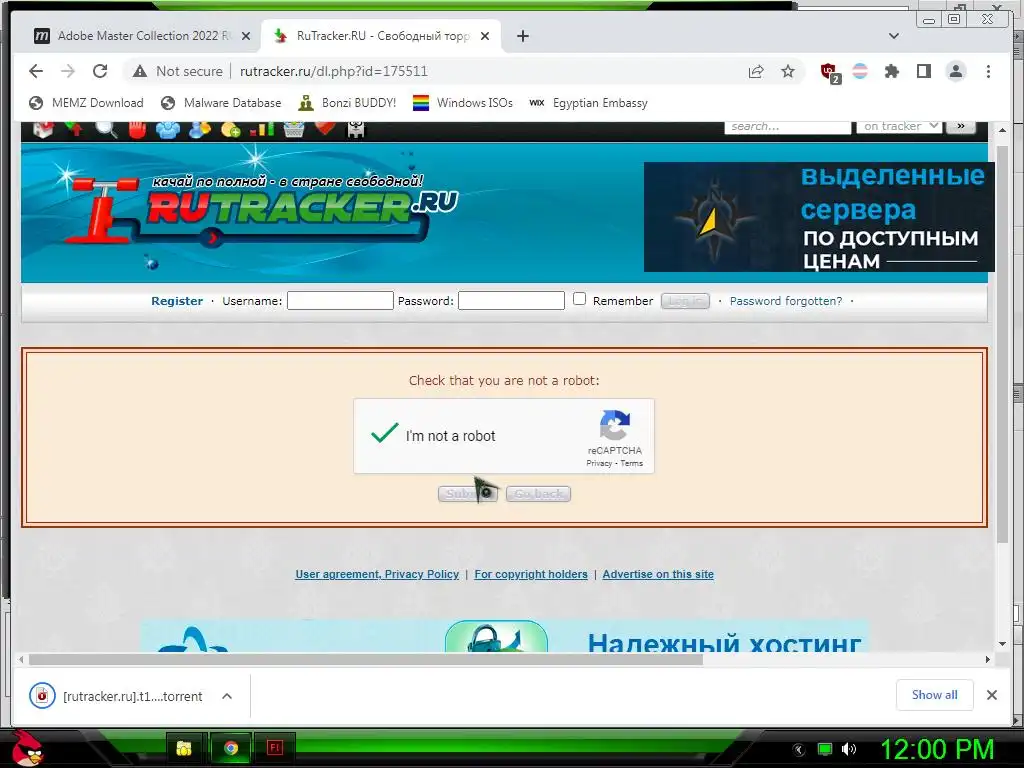
Task: Click the single user with orange icon
Action: (x=200, y=129)
